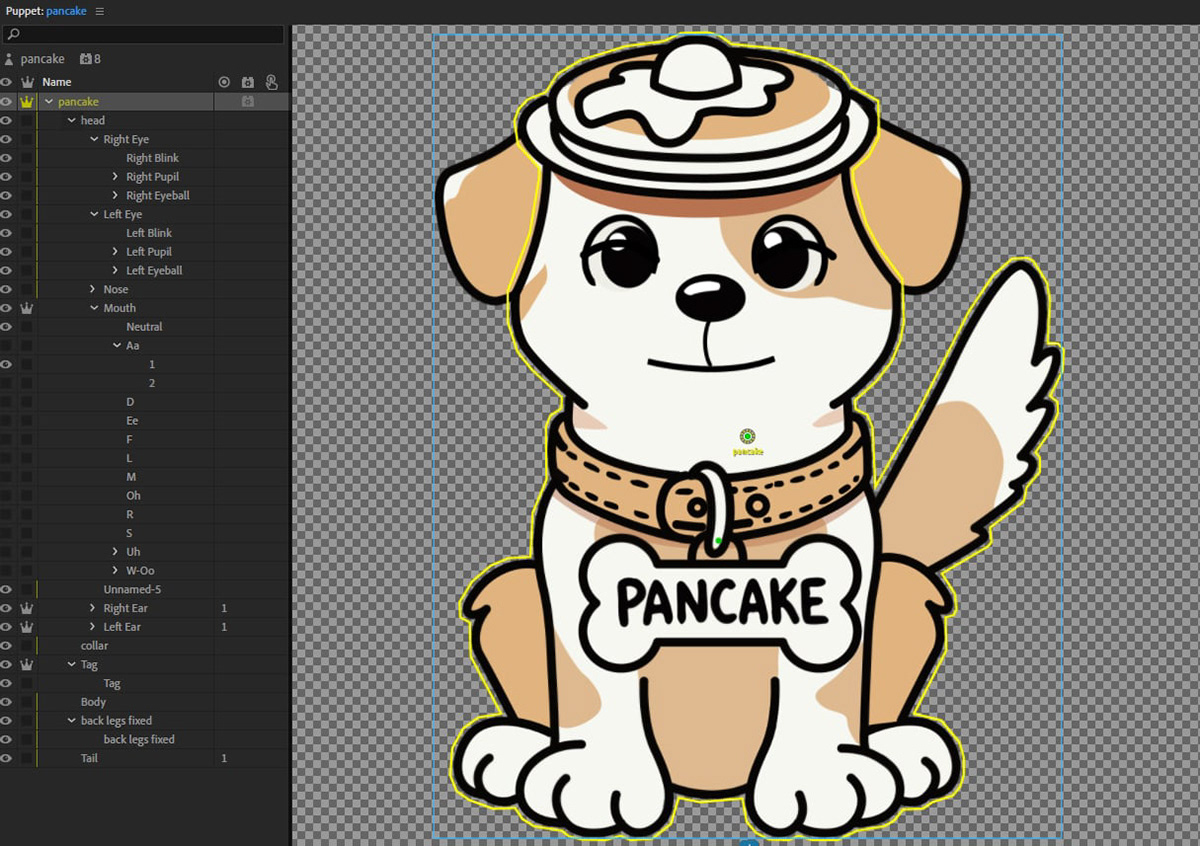Enable independence checkbox for the head row

[x=27, y=120]
